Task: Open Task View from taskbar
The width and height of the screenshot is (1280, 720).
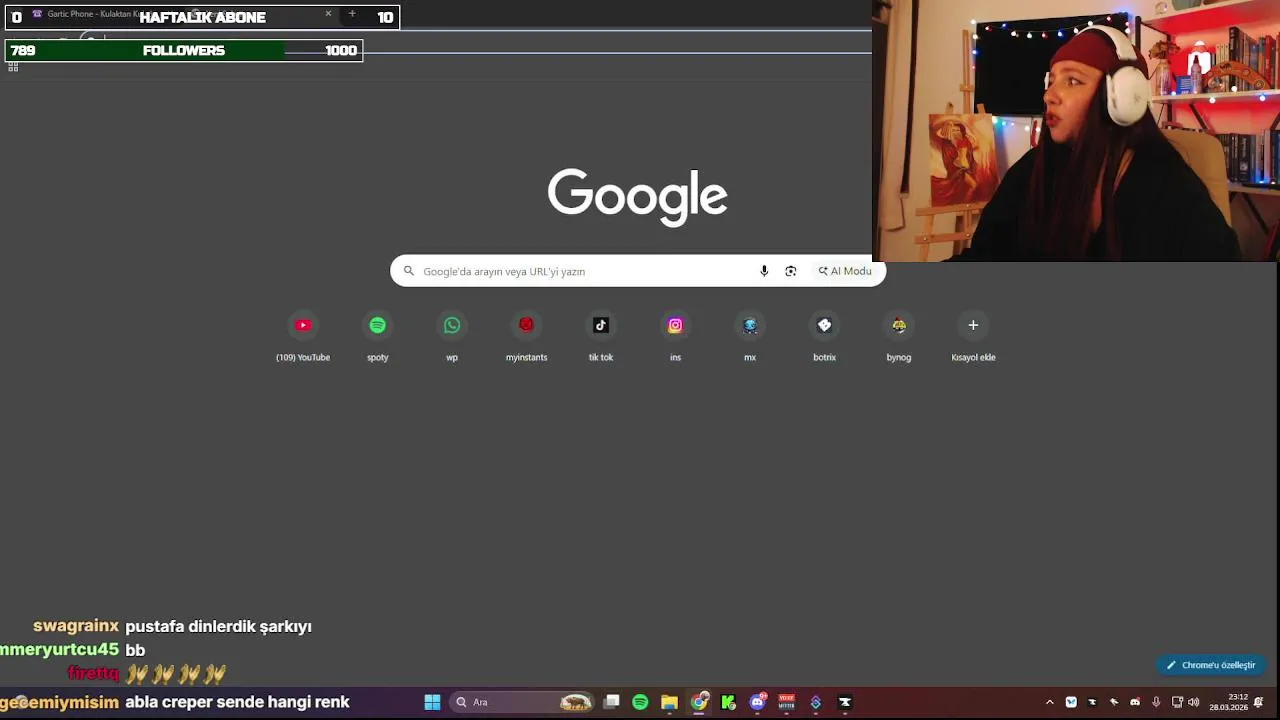Action: coord(611,702)
